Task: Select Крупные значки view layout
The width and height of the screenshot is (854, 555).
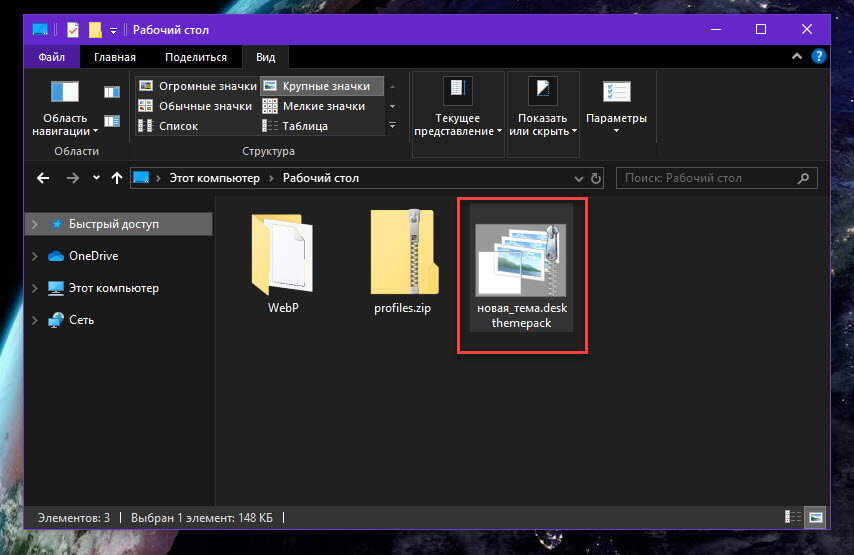Action: 322,86
